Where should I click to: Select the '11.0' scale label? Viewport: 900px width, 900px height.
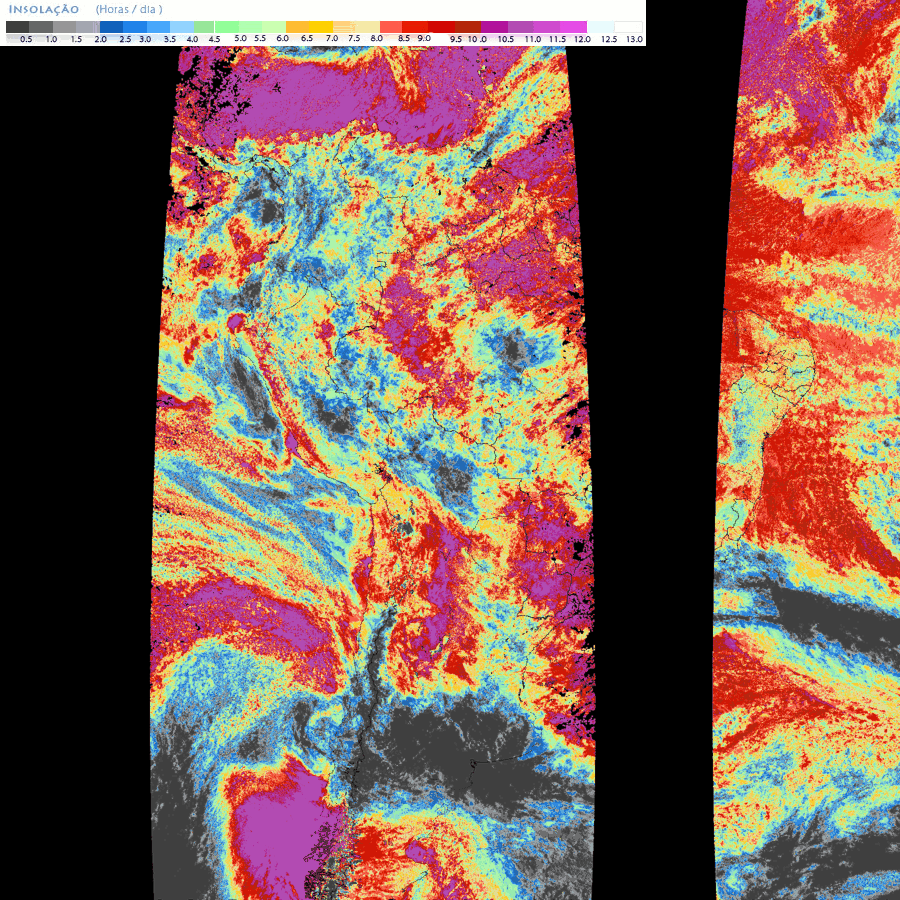(x=533, y=40)
